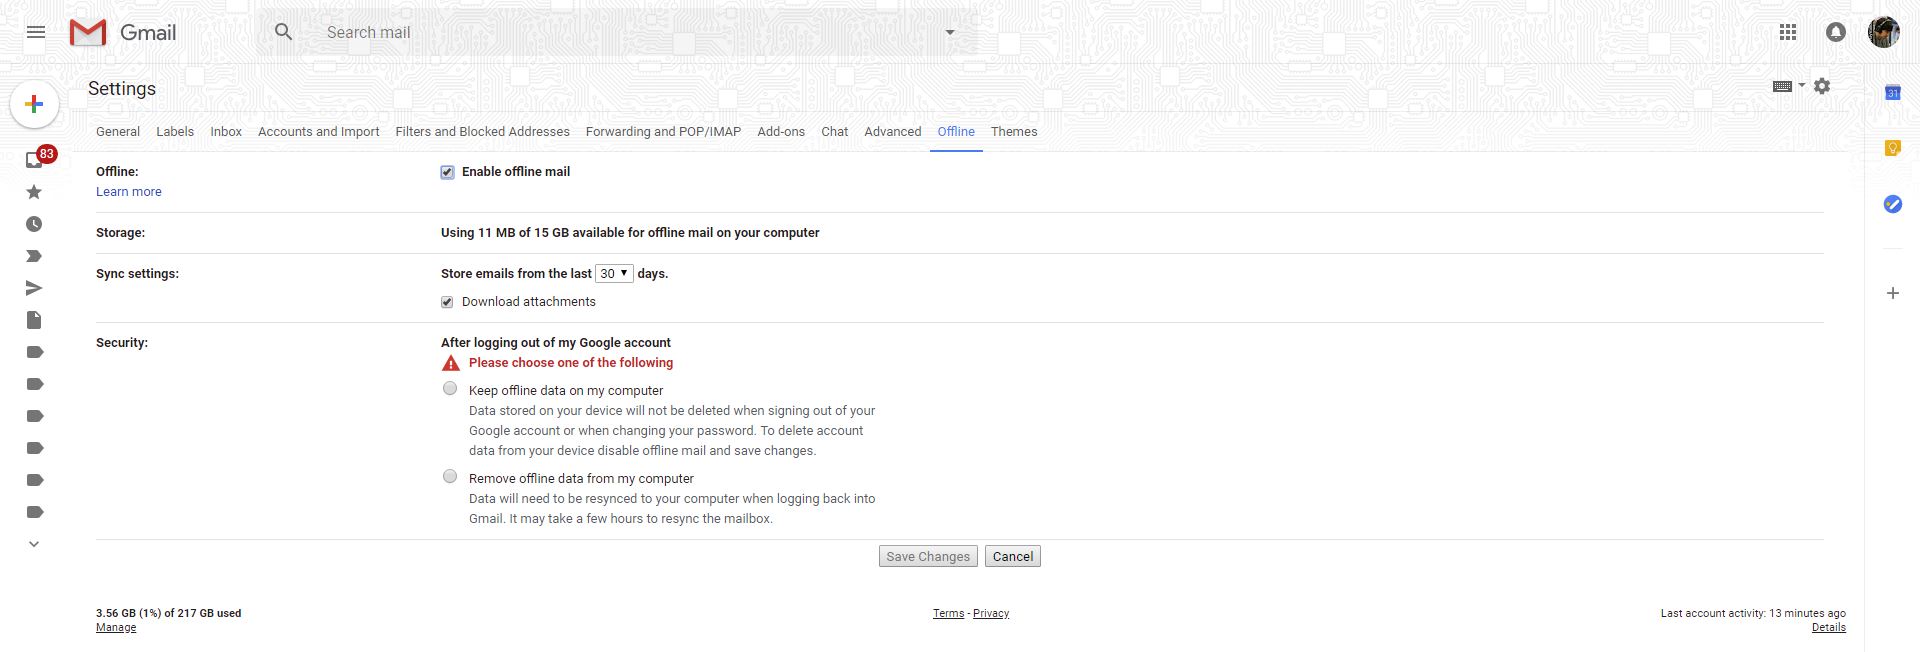Open the Themes tab
Screen dimensions: 1920x652
click(1014, 131)
